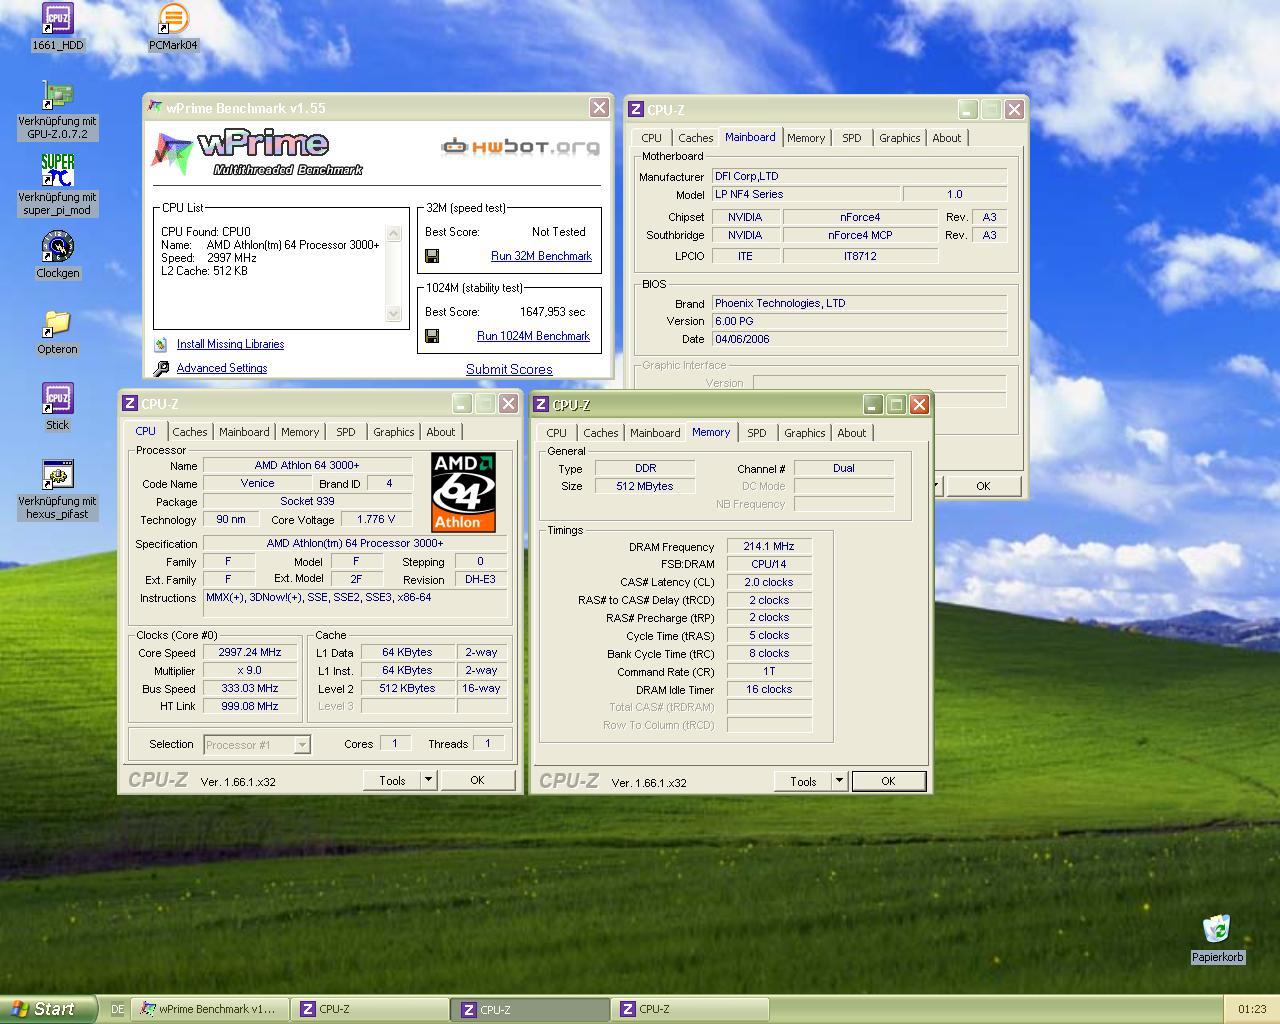Expand the Tools dropdown arrow in Memory window
The height and width of the screenshot is (1024, 1280).
click(839, 781)
